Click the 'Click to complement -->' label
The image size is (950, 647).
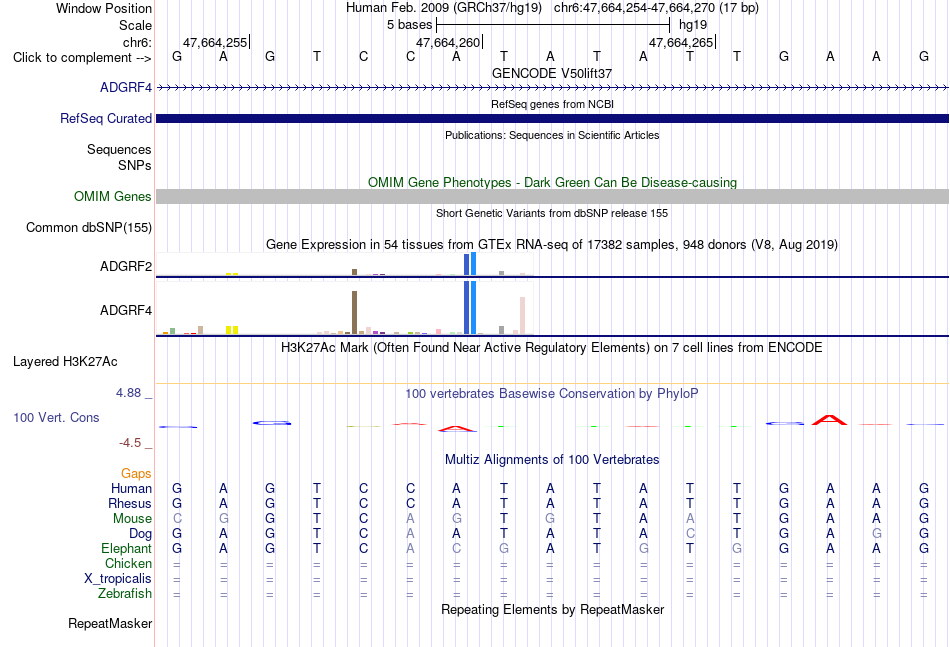tap(82, 58)
